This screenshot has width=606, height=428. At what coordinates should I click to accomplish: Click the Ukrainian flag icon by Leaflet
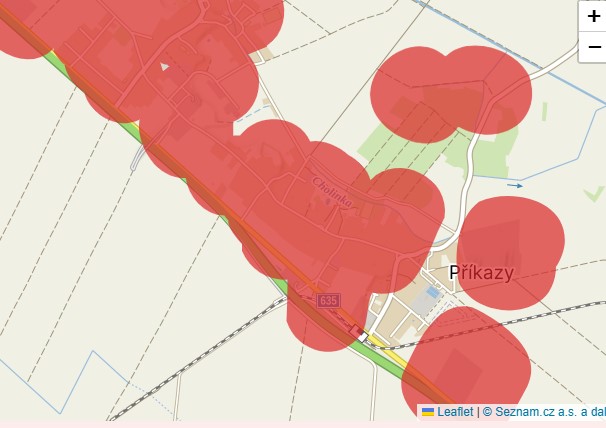[428, 412]
